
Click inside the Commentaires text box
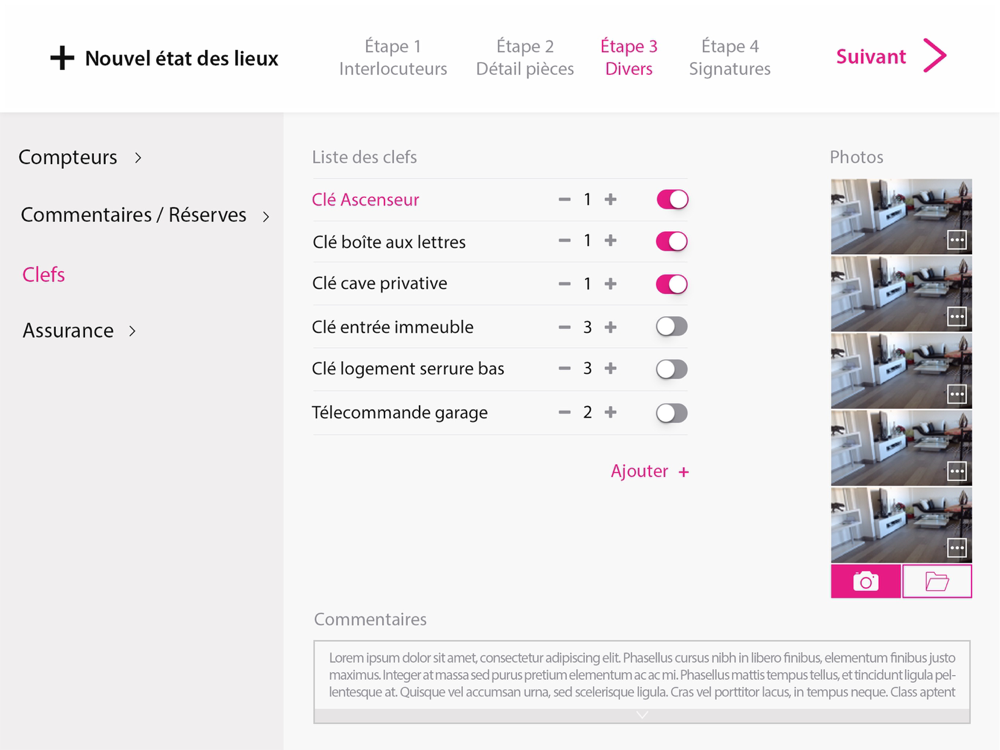[x=642, y=674]
